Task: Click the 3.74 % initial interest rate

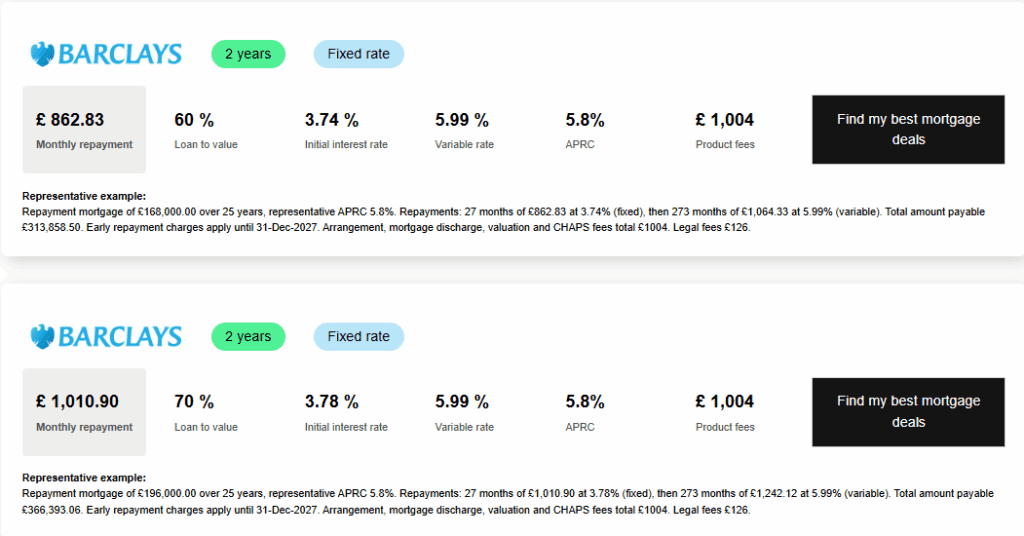Action: (332, 120)
